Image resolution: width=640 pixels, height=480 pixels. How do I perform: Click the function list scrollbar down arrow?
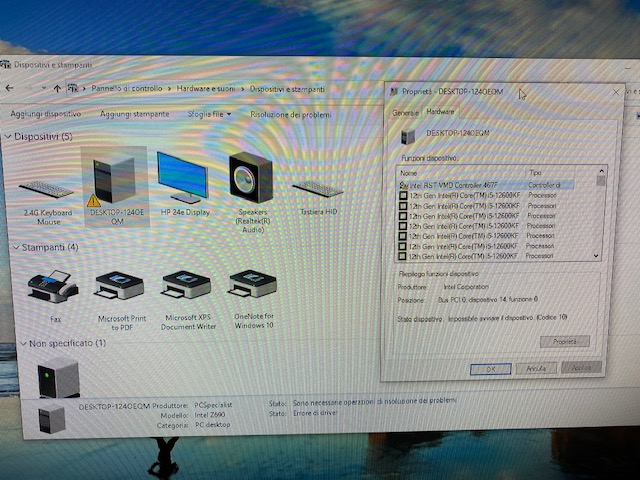click(x=596, y=256)
